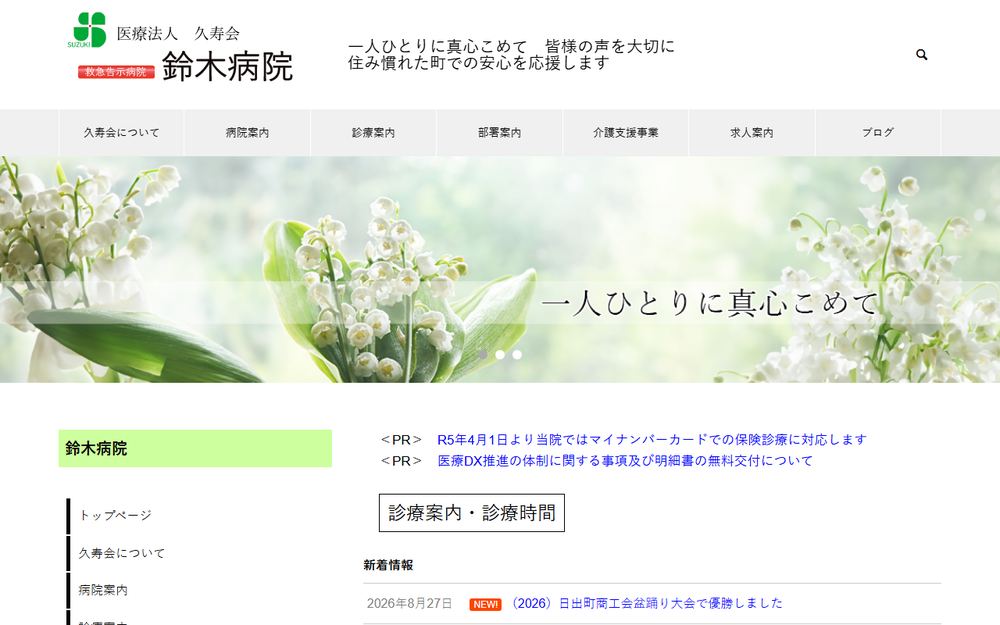Click the 鈴木病院 sidebar heading
The width and height of the screenshot is (1000, 625).
(x=195, y=448)
